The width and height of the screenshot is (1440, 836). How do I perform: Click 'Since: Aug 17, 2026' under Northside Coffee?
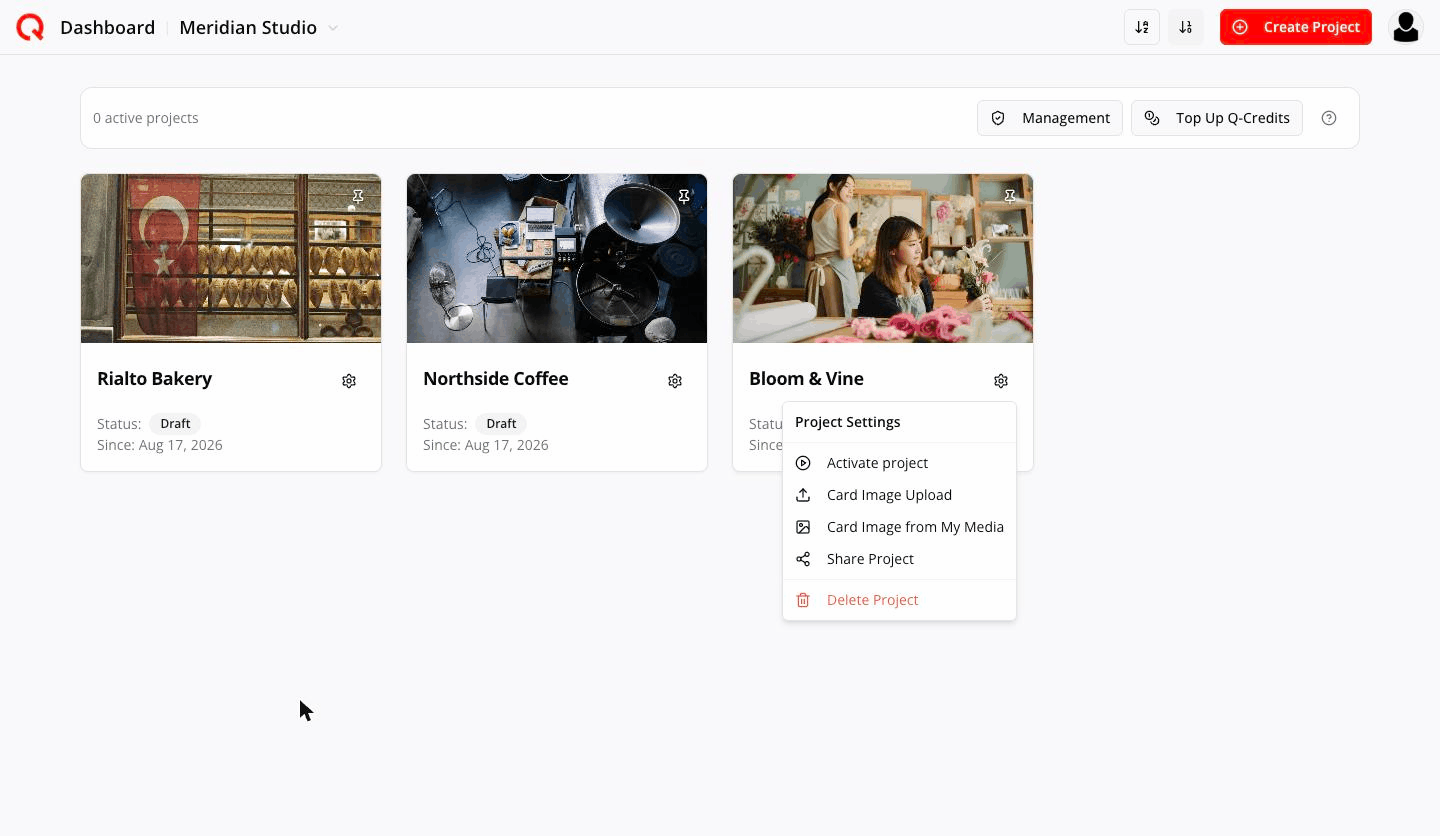coord(486,445)
